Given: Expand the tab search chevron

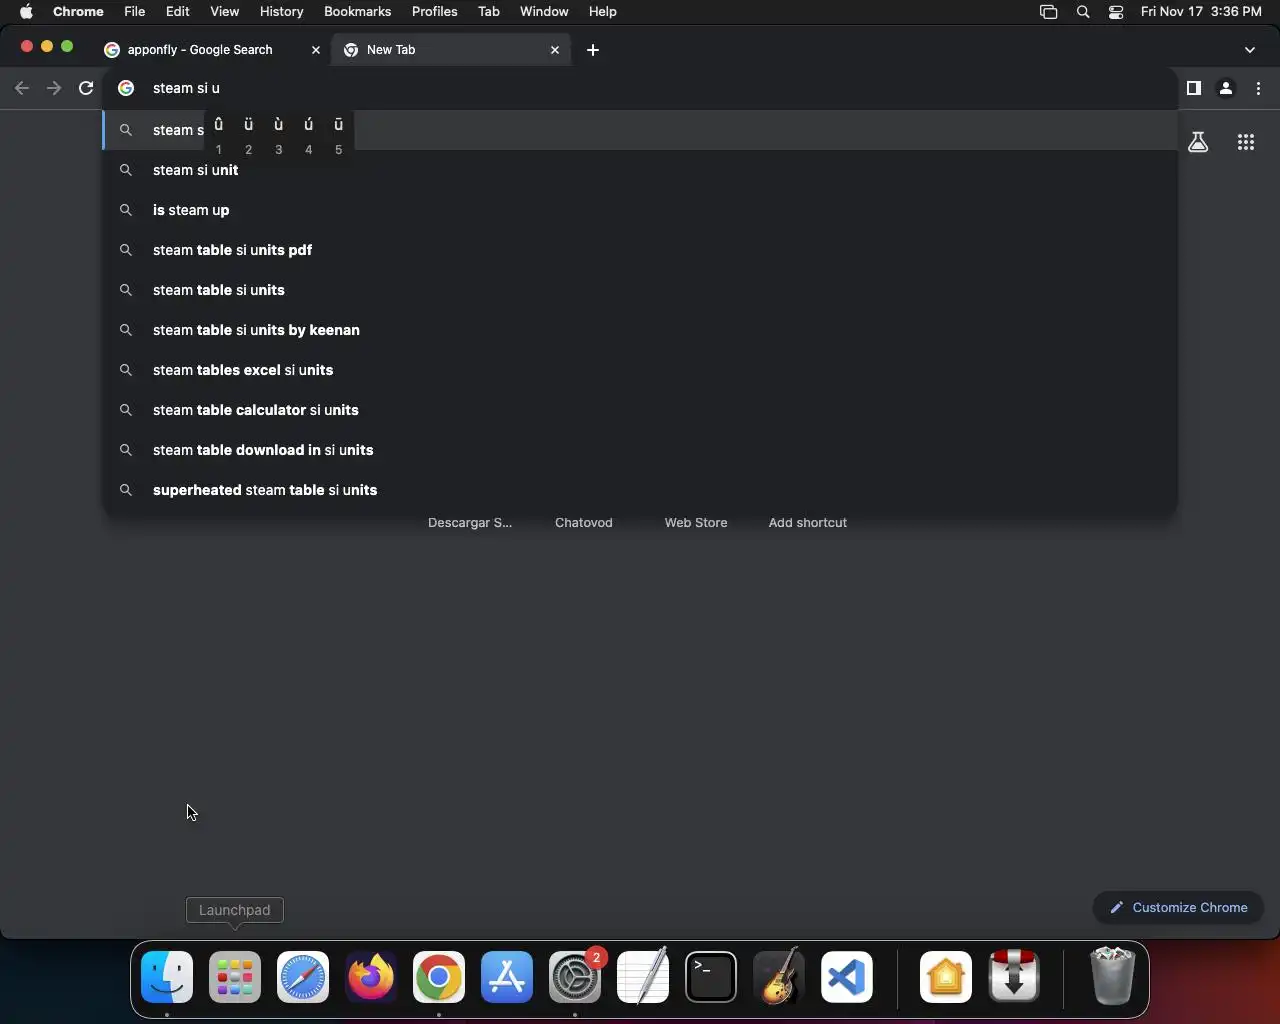Looking at the screenshot, I should pyautogui.click(x=1250, y=50).
